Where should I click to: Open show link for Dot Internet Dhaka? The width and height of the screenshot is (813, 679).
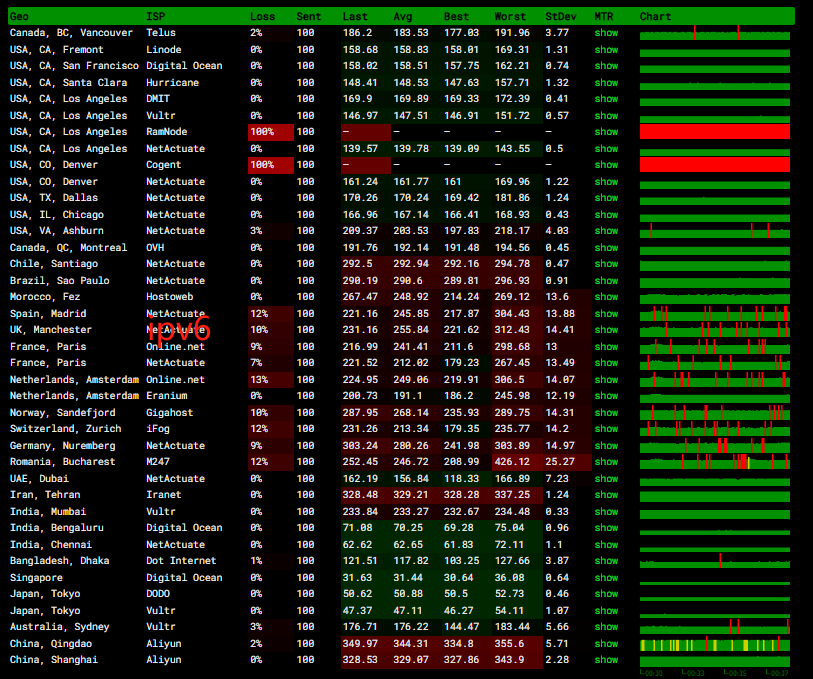pos(606,560)
